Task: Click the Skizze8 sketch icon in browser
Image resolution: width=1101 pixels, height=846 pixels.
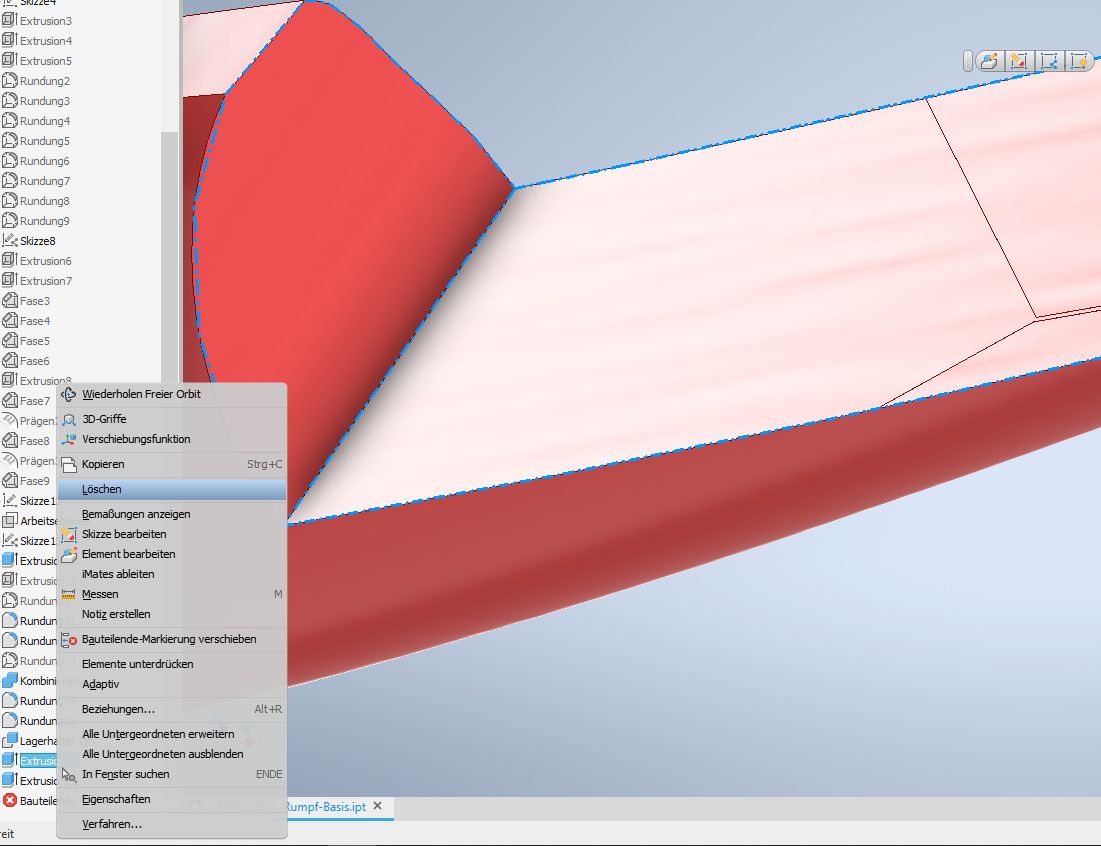Action: point(10,241)
